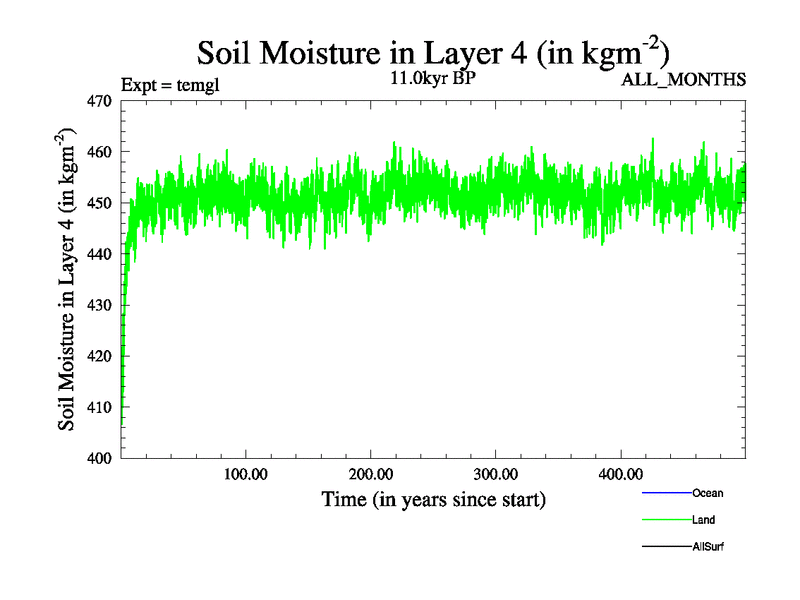Viewport: 800px width, 600px height.
Task: Click the 470 y-axis tick label
Action: (100, 101)
